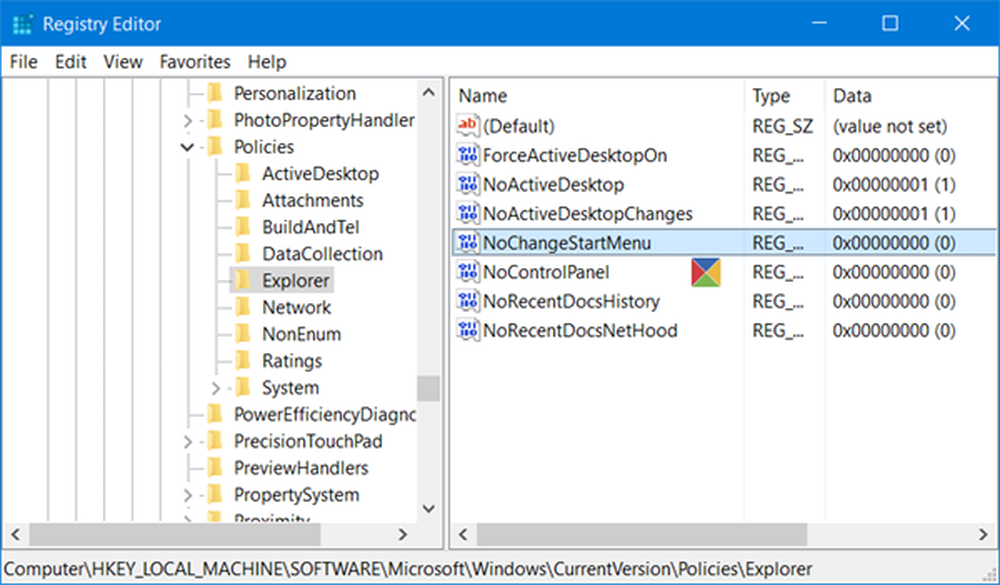Click the NoChangeStartMenu DWORD icon

(x=467, y=242)
